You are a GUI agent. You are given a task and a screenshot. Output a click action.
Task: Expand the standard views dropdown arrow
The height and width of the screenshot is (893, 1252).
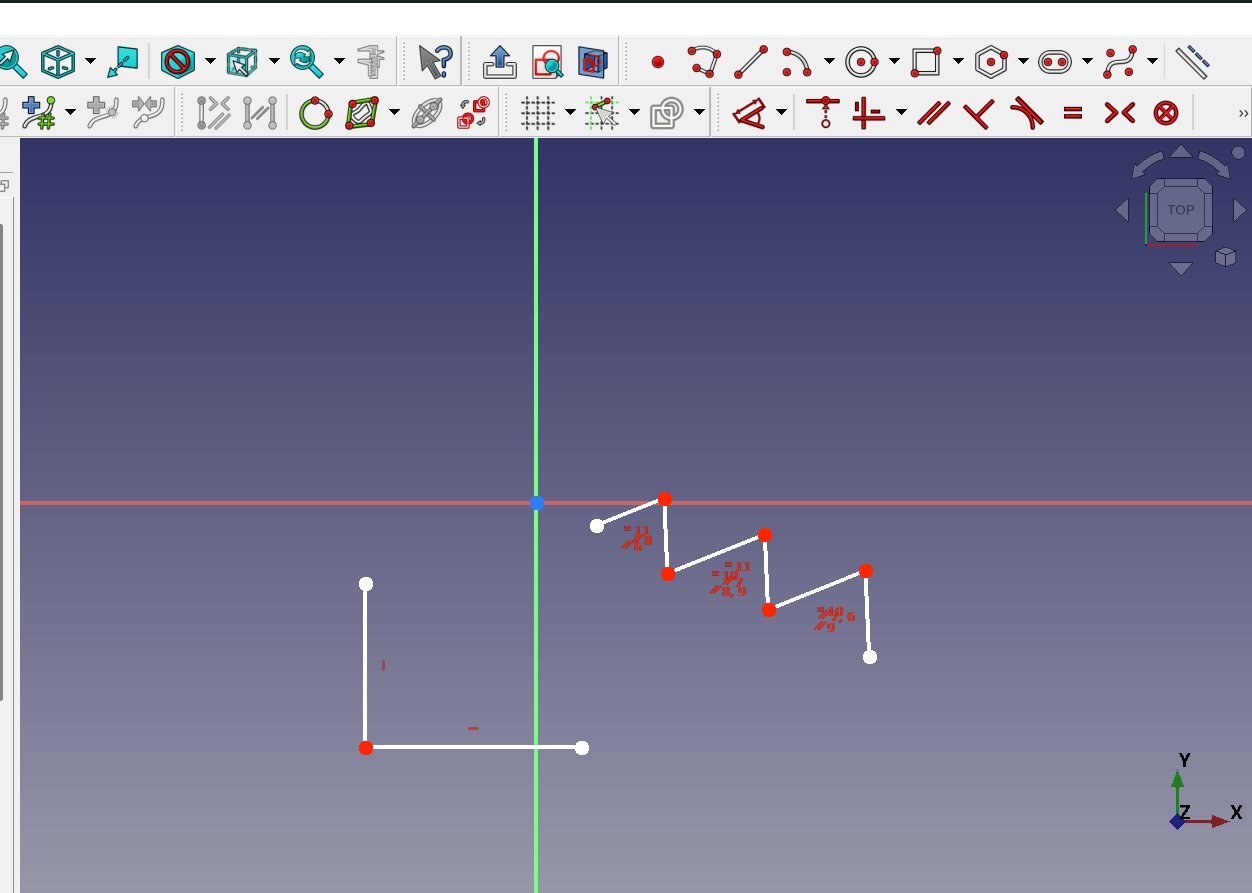90,62
